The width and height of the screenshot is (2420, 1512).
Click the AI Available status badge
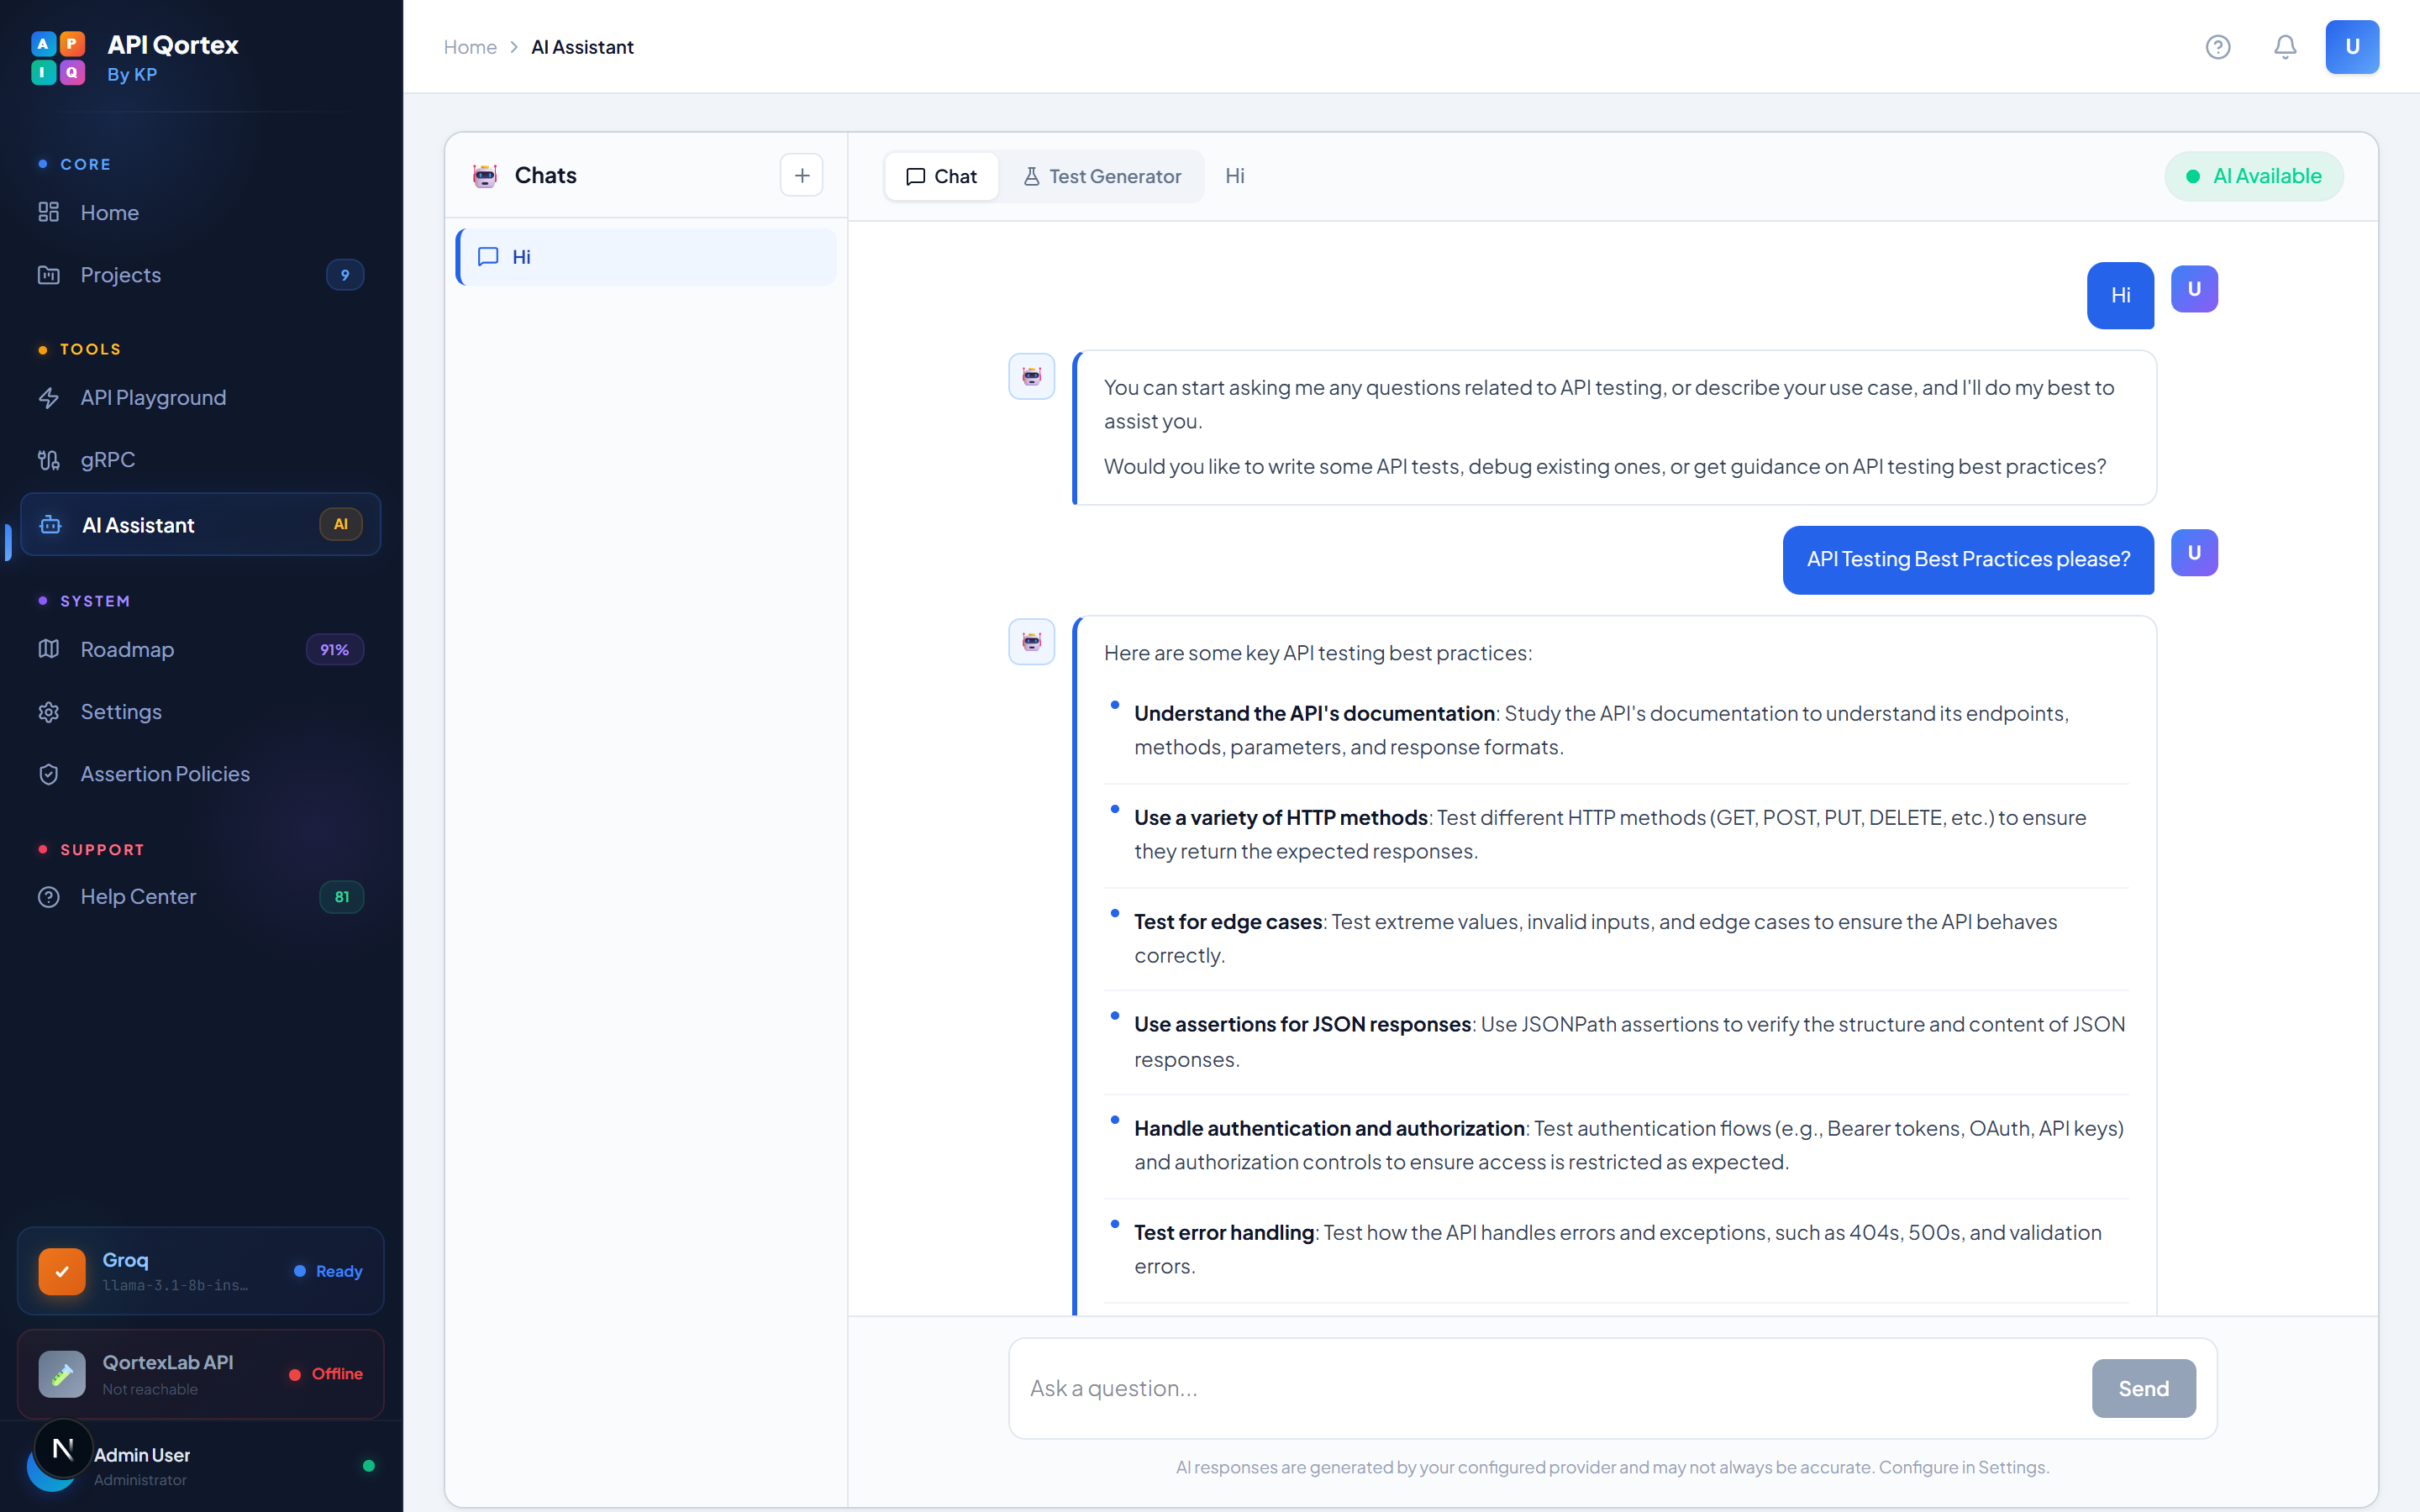coord(2253,177)
